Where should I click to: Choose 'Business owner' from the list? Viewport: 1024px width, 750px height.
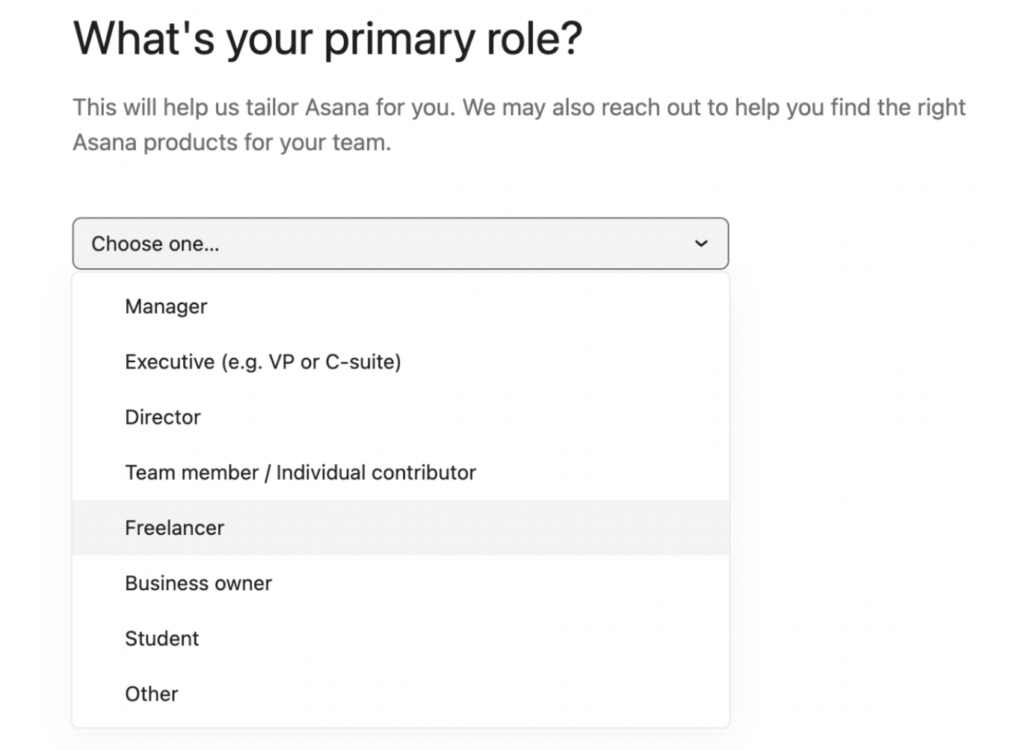coord(197,583)
